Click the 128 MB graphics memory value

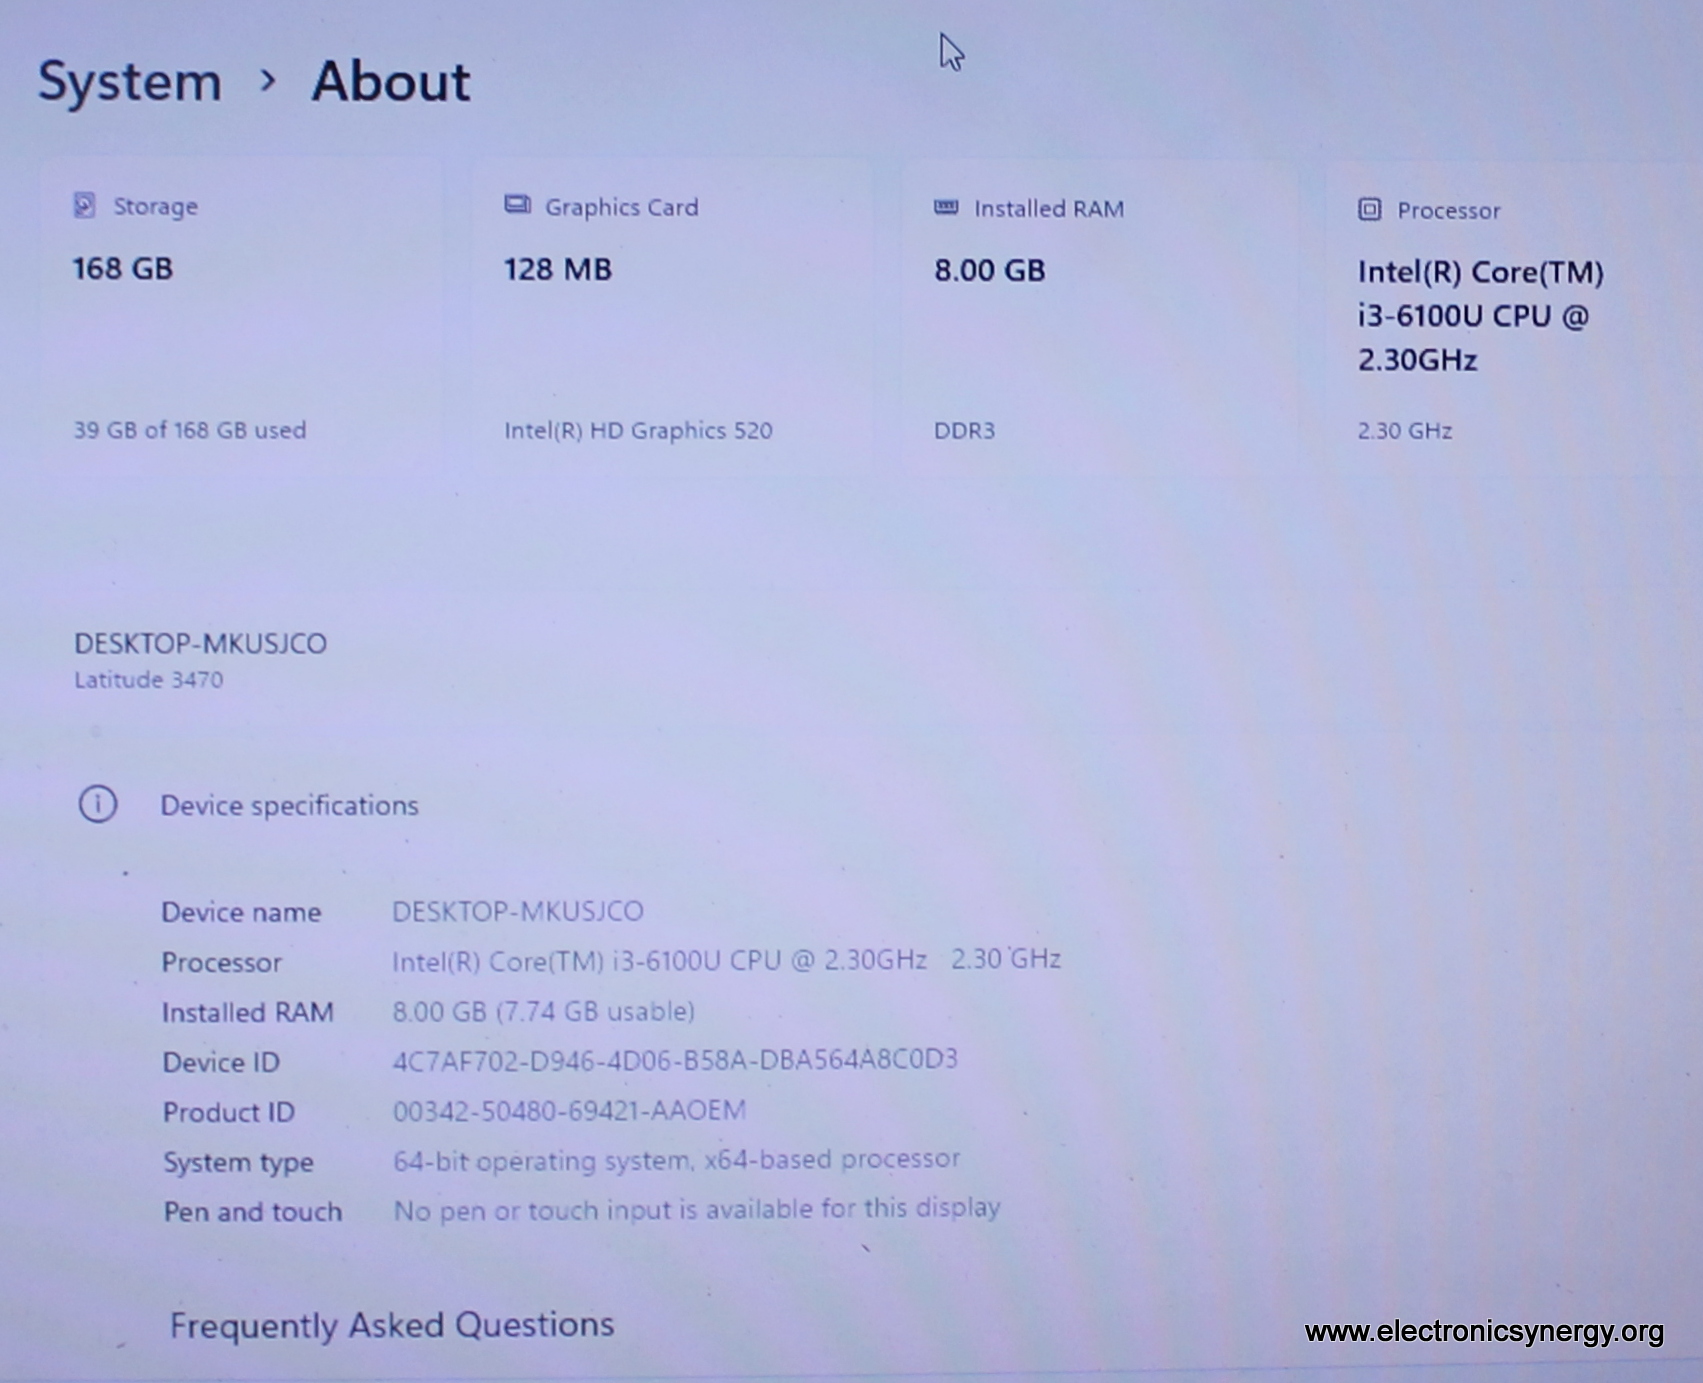point(557,270)
